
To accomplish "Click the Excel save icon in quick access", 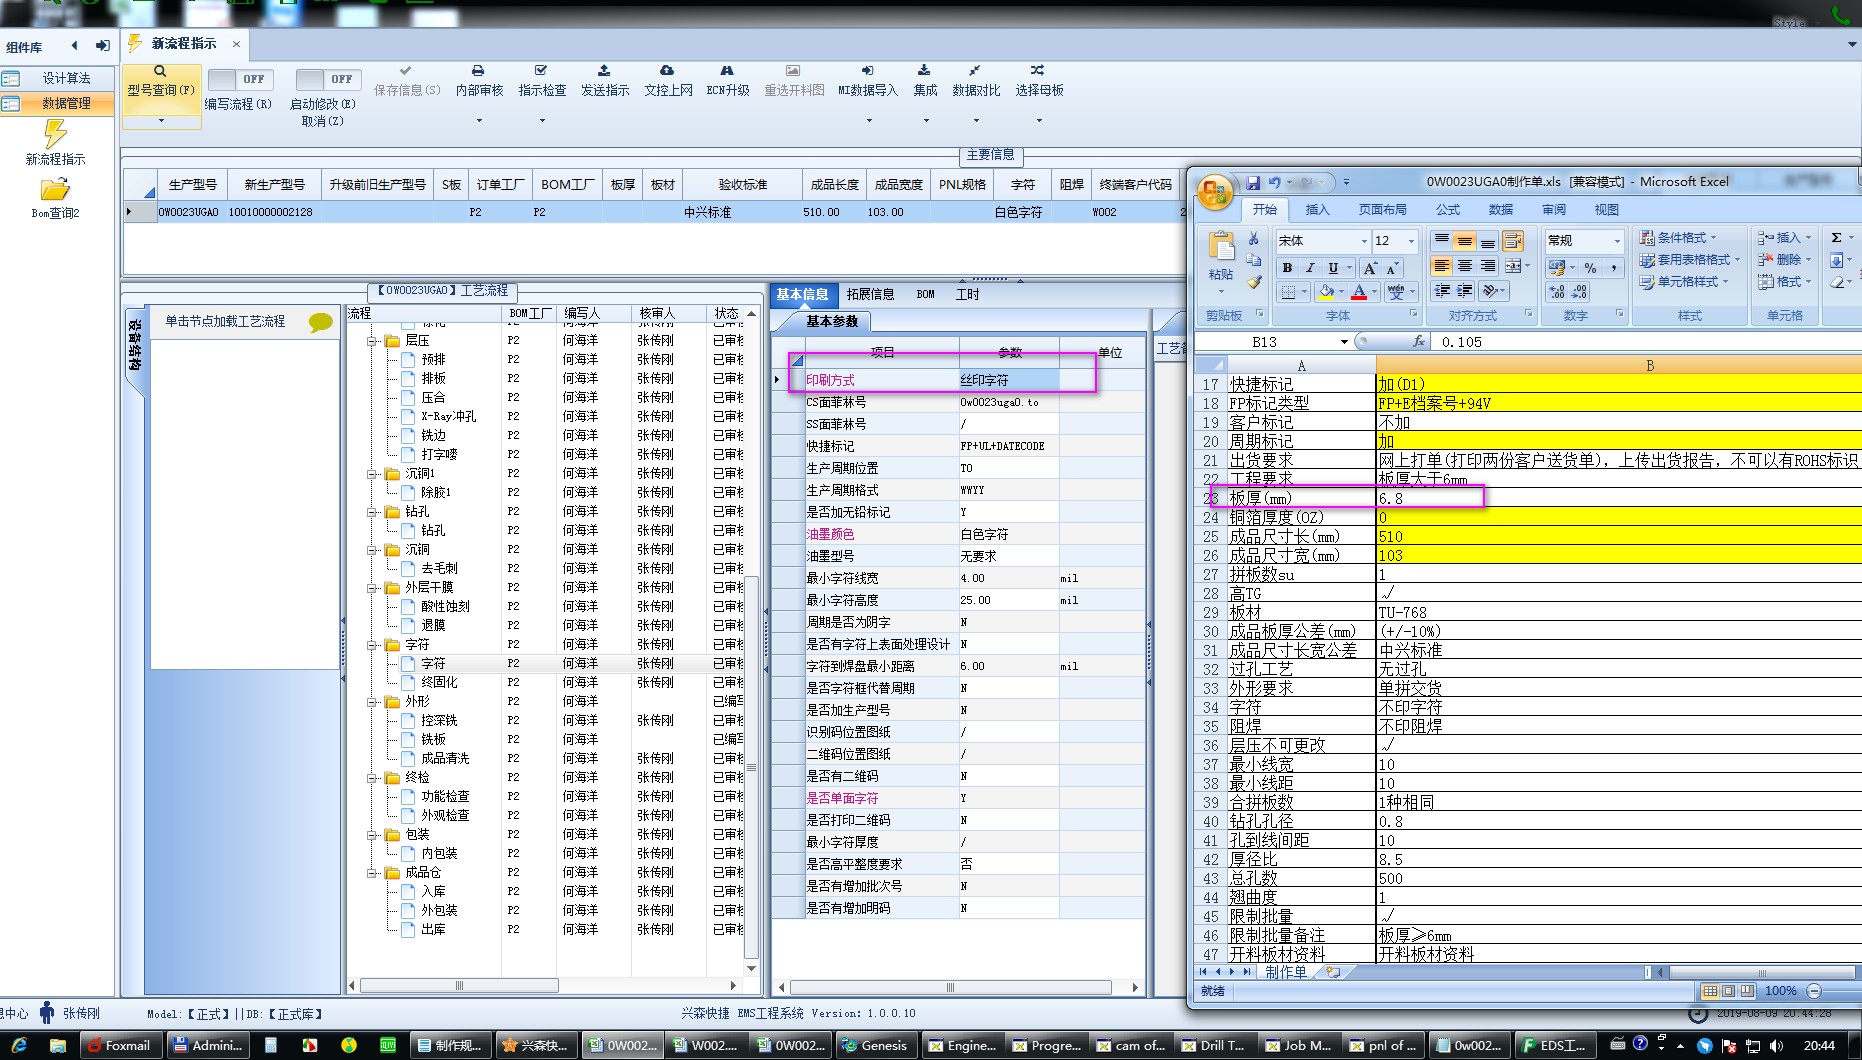I will coord(1253,183).
